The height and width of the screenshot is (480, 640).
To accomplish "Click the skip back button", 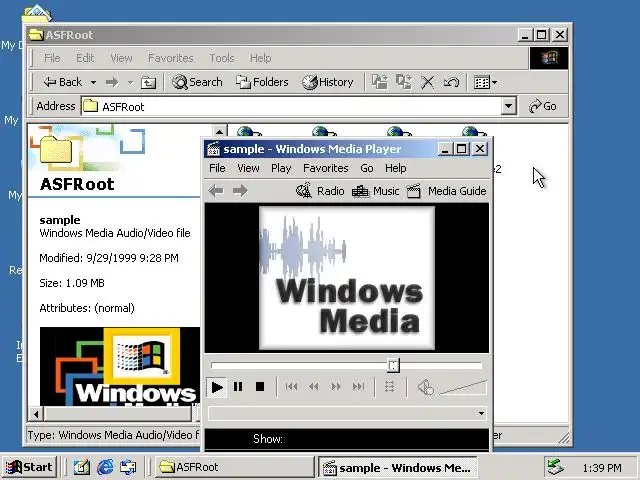I will pos(291,387).
